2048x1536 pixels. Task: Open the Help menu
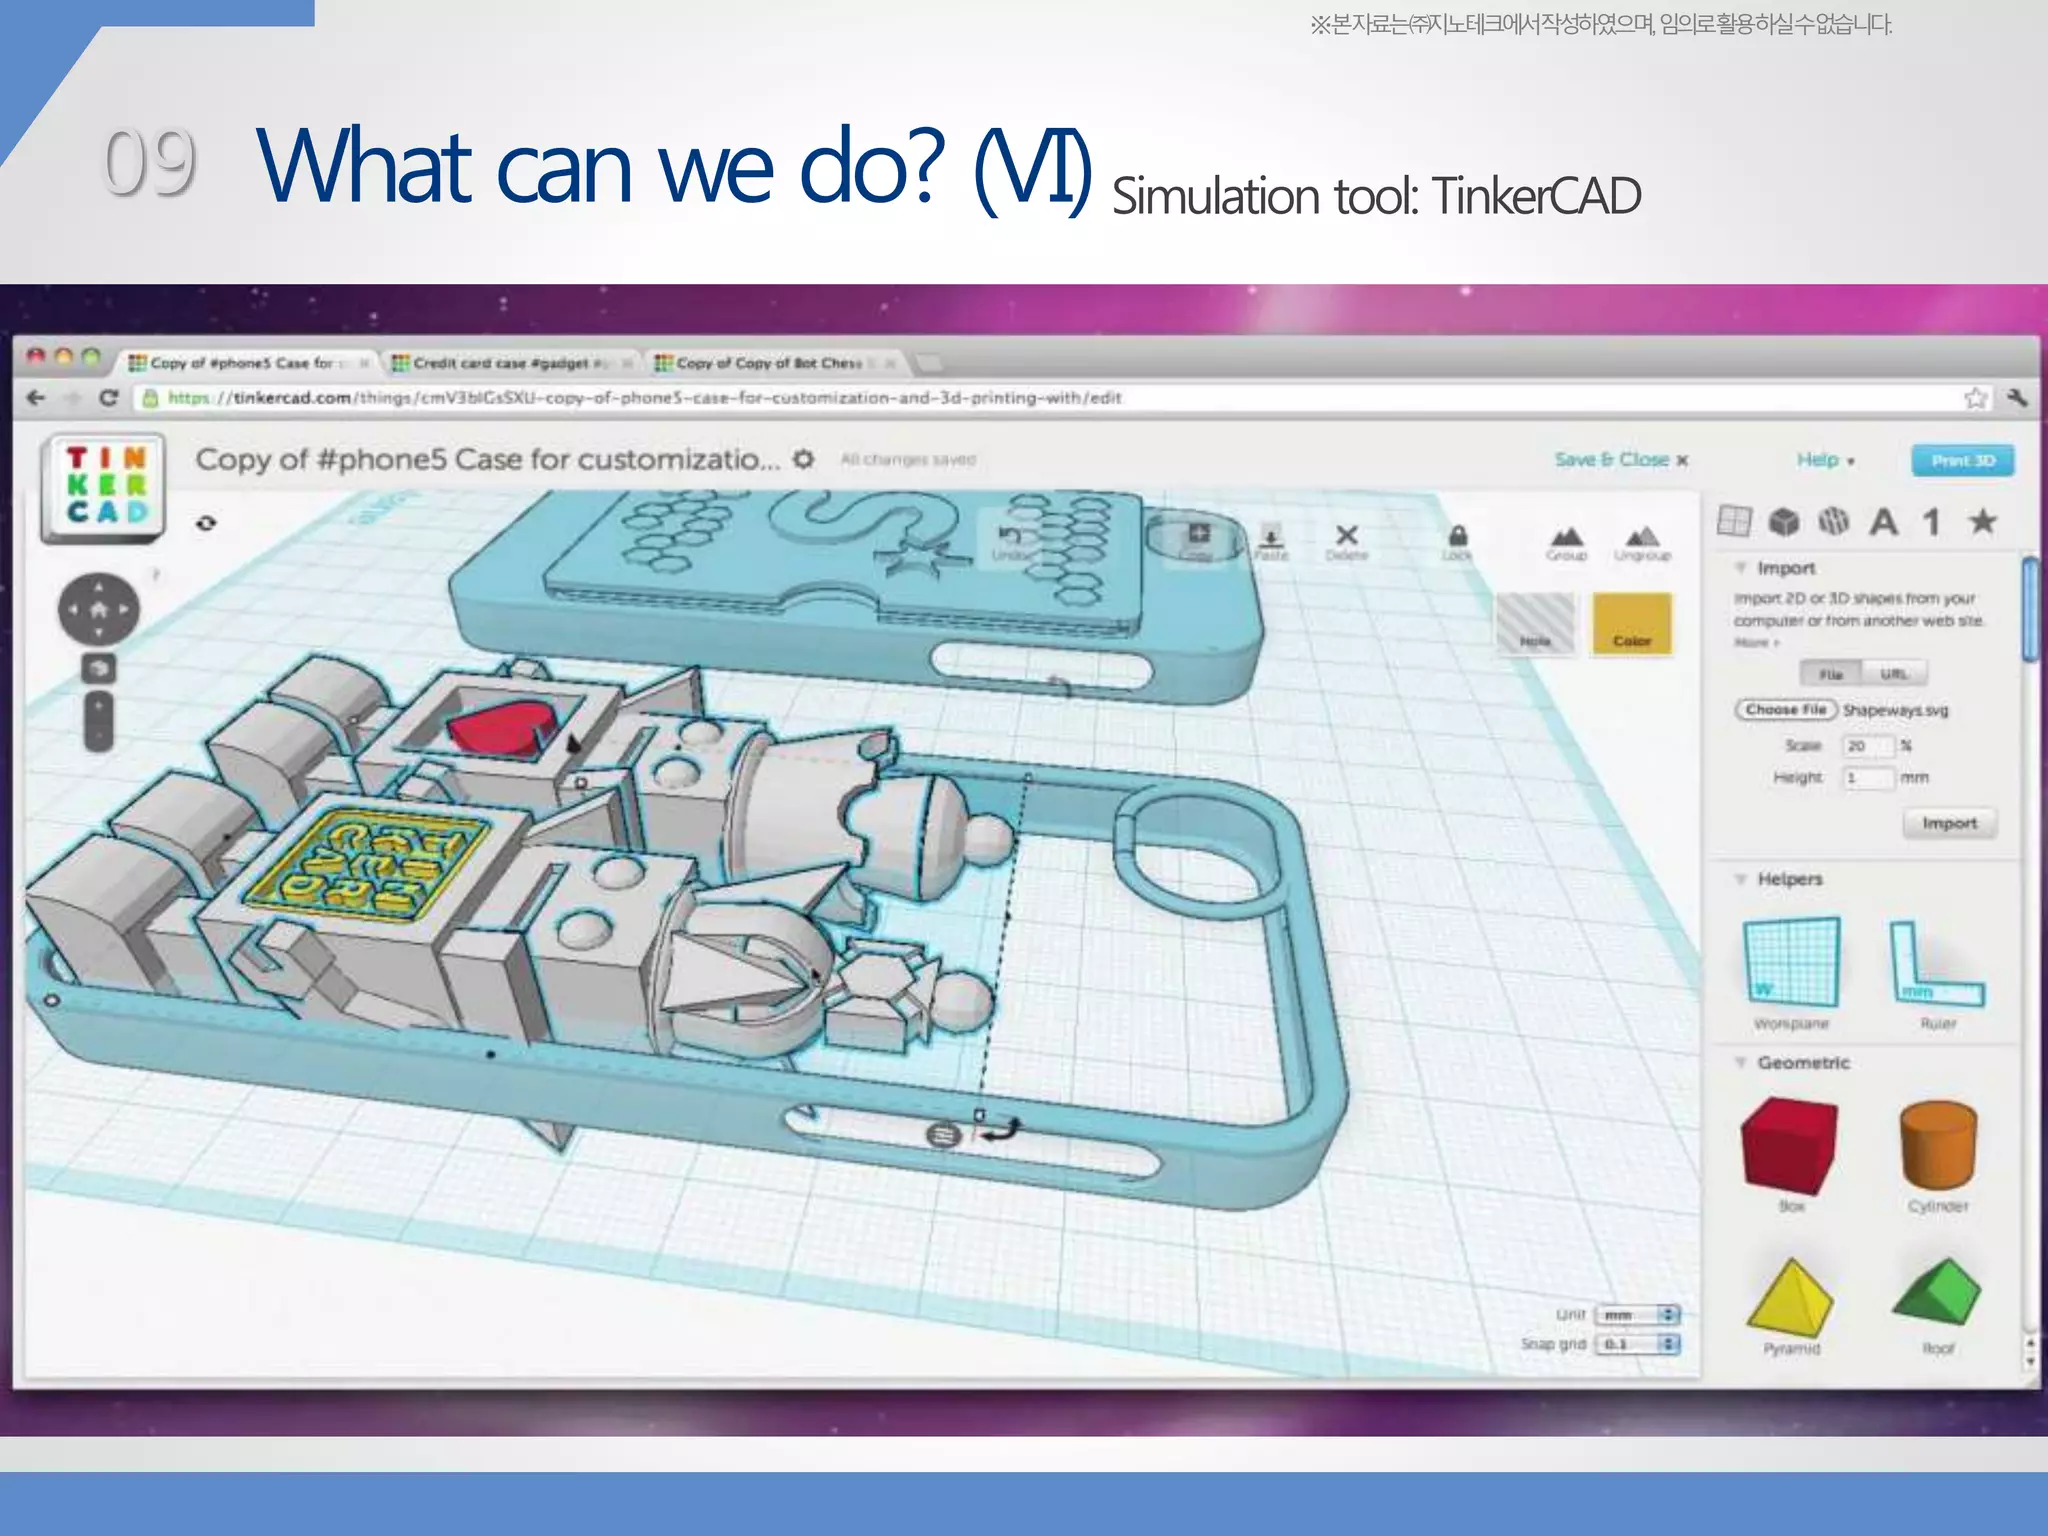1824,460
